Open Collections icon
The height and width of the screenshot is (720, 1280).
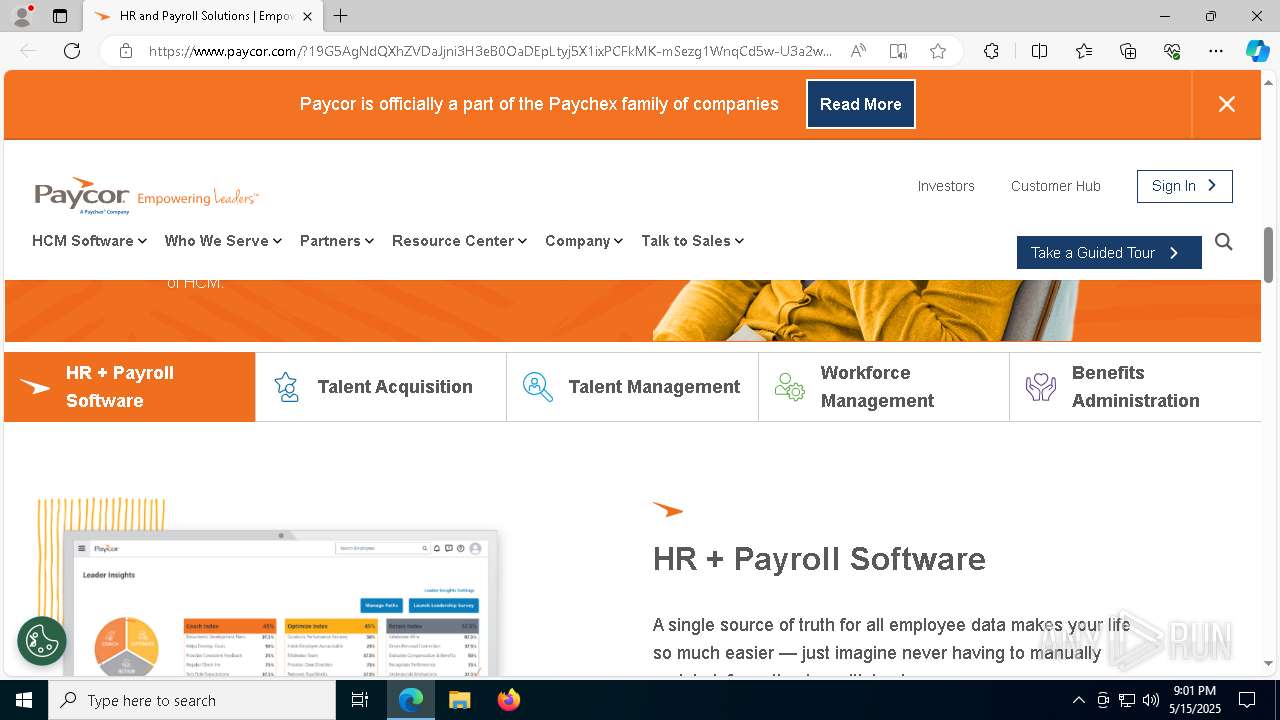click(x=1128, y=51)
